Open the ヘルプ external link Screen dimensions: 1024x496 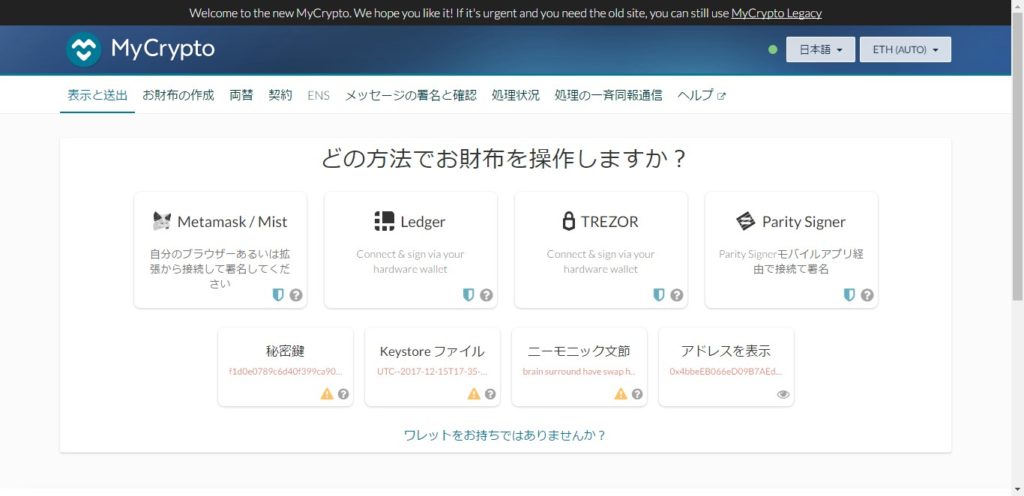[701, 95]
